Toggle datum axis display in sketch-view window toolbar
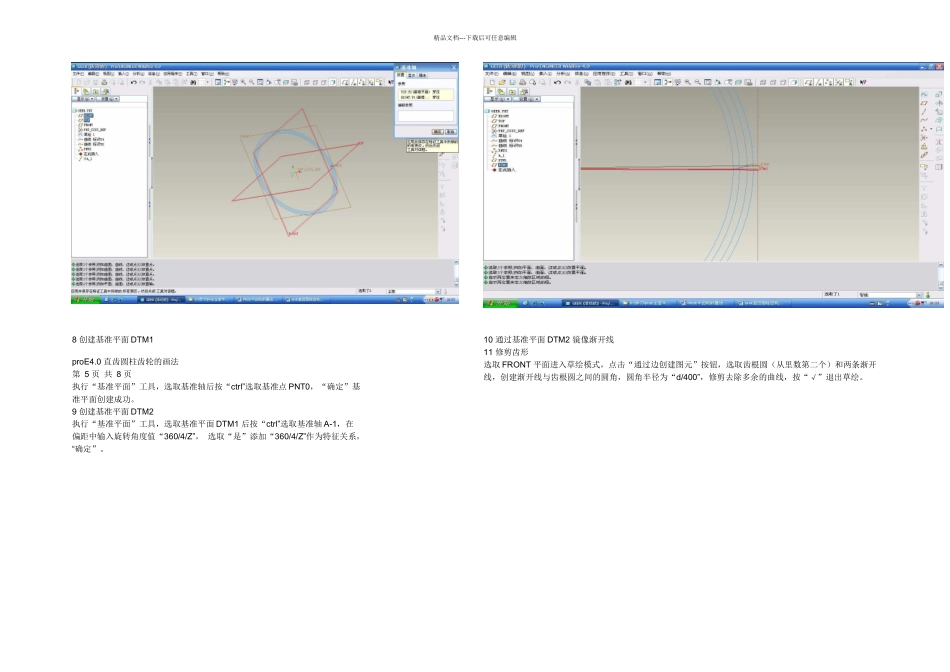 (818, 82)
